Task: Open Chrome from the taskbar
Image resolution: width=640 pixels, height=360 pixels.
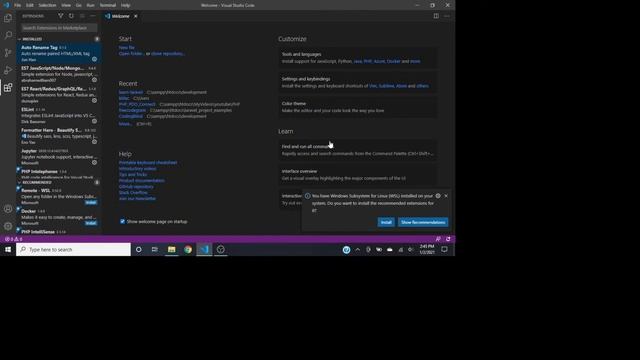Action: click(x=188, y=249)
